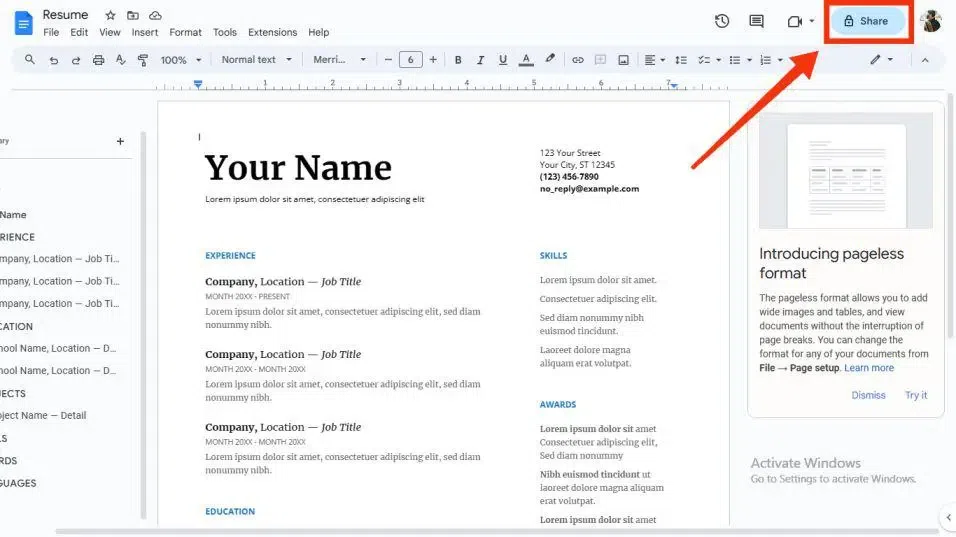Open the Merriweather font dropdown
This screenshot has height=537, width=956.
coord(340,60)
